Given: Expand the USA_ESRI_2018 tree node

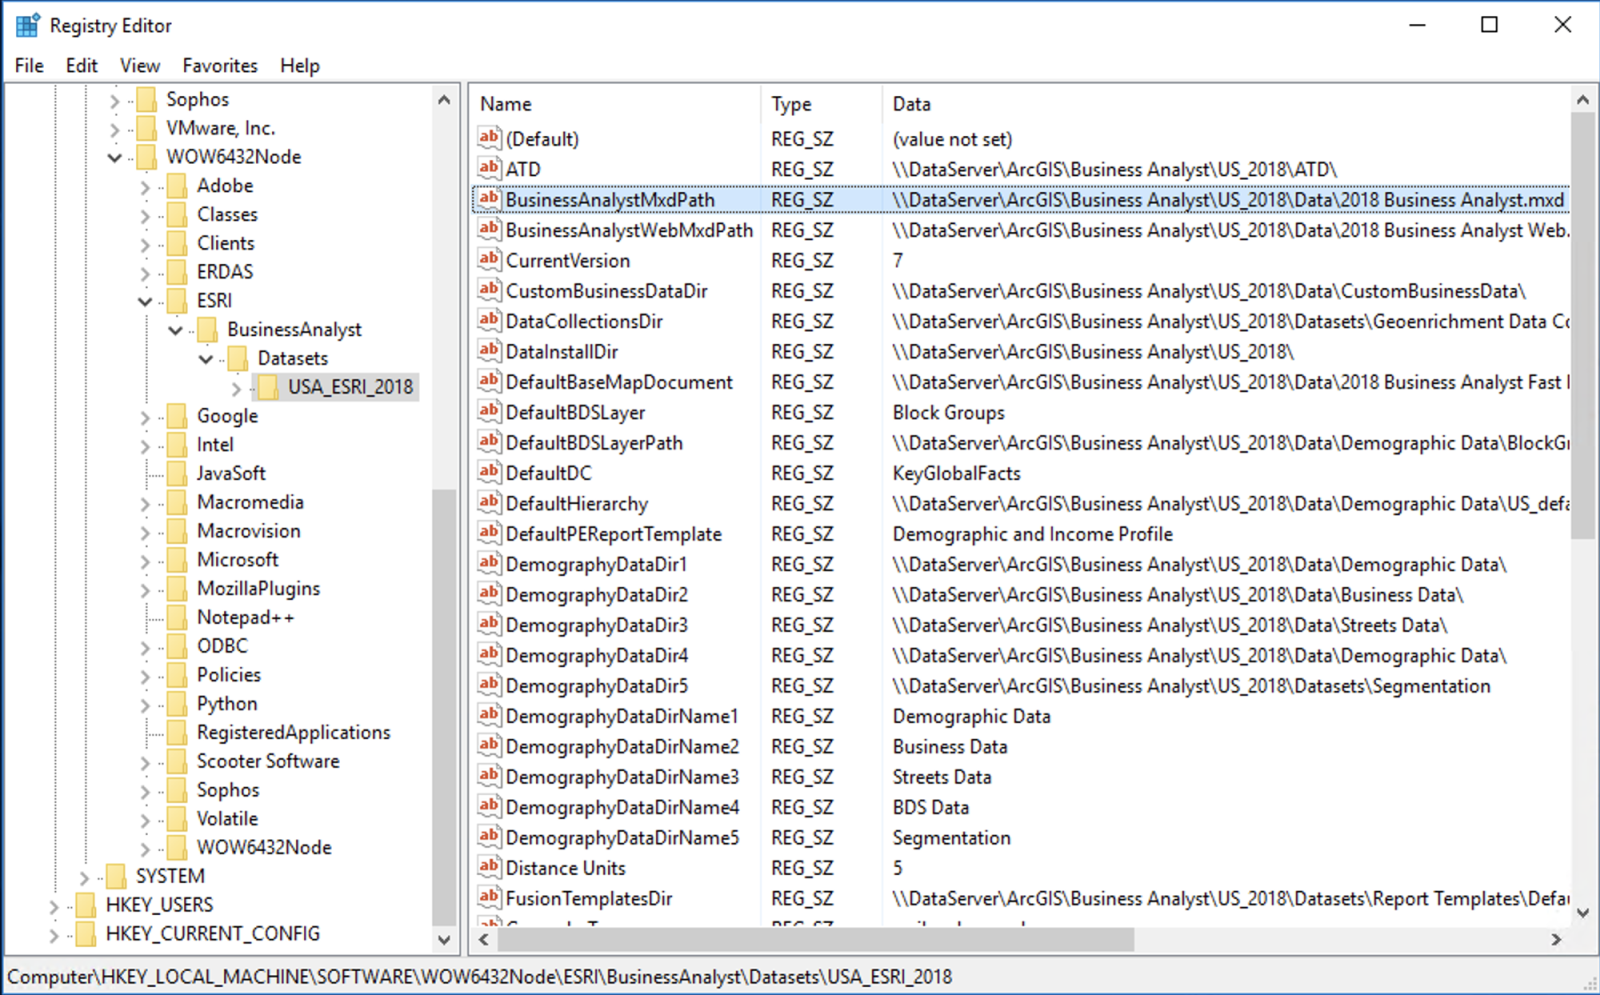Looking at the screenshot, I should pyautogui.click(x=236, y=388).
